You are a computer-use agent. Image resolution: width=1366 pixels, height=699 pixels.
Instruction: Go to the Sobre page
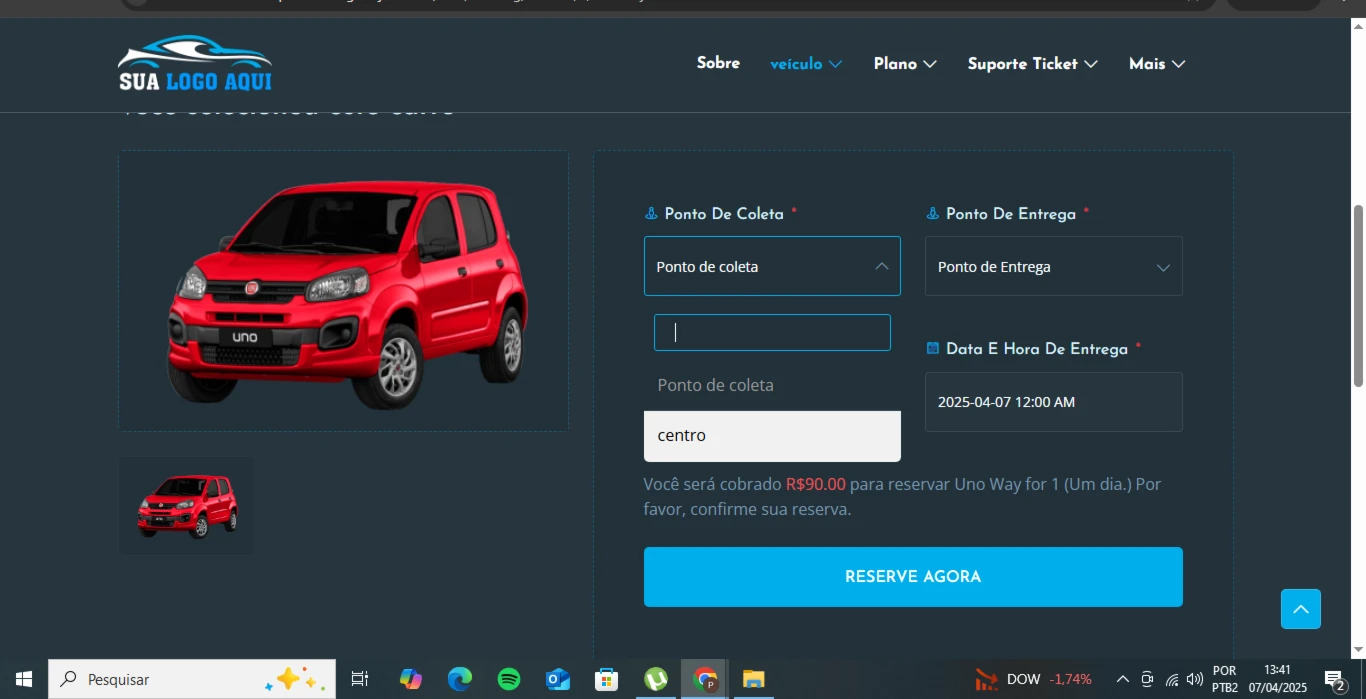[718, 63]
